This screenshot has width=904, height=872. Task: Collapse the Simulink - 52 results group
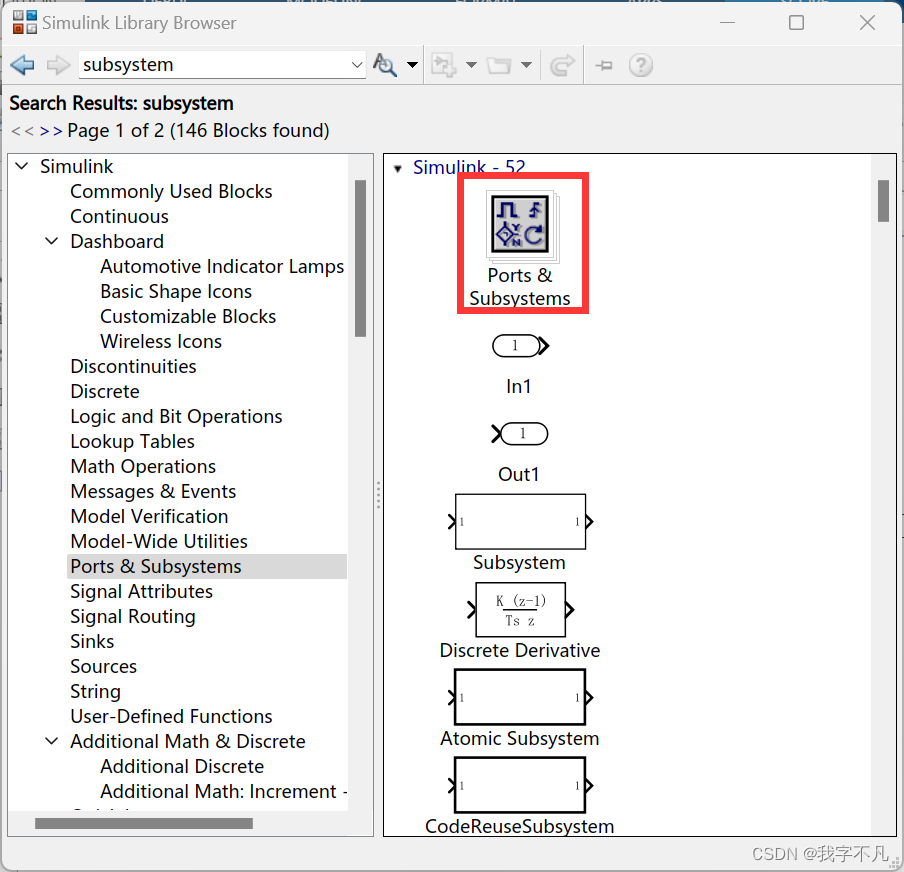coord(397,168)
